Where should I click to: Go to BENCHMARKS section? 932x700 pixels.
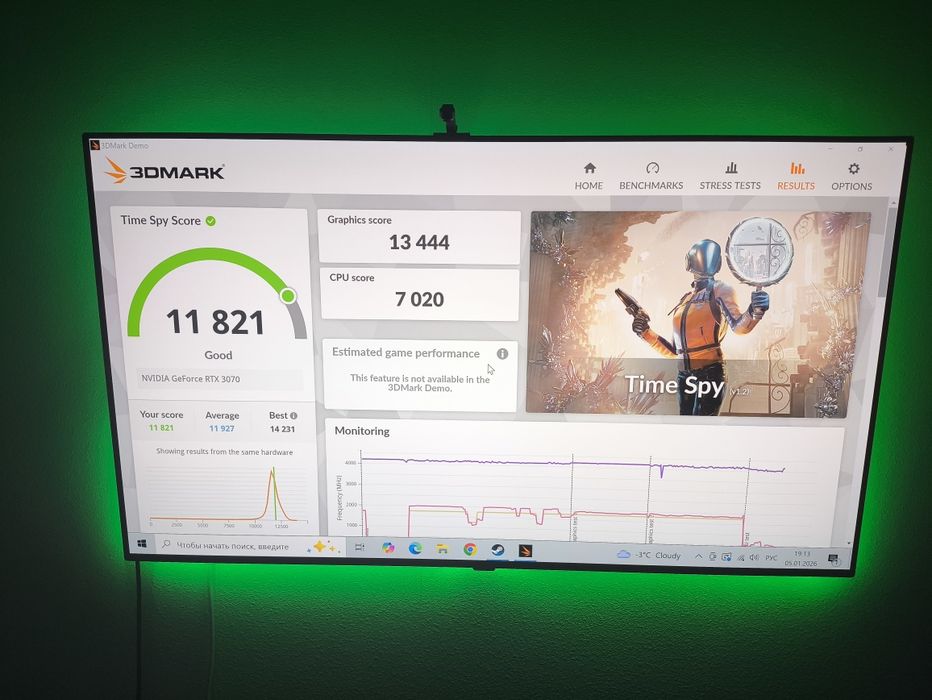651,176
